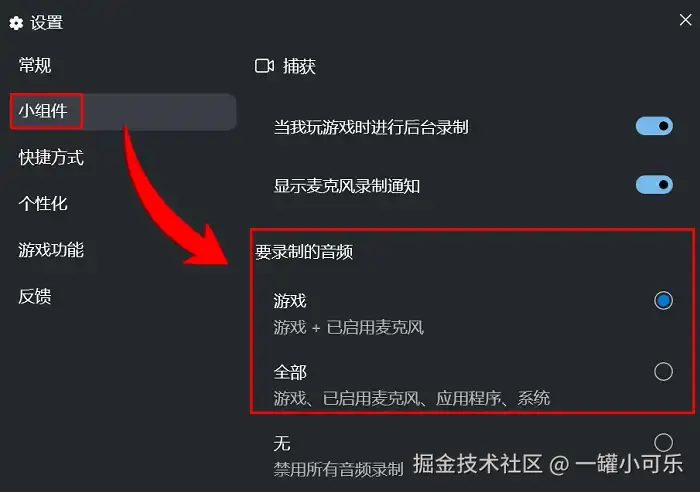Click the capture camera icon
700x492 pixels.
coord(264,66)
